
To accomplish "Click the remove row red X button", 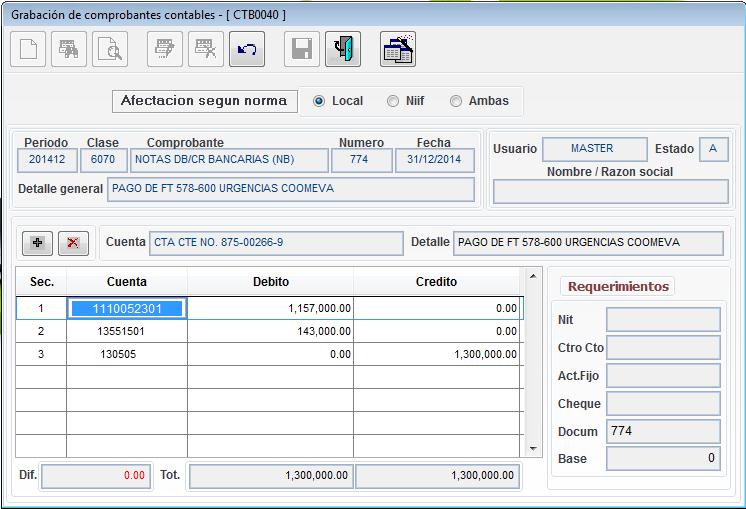I will click(x=73, y=243).
